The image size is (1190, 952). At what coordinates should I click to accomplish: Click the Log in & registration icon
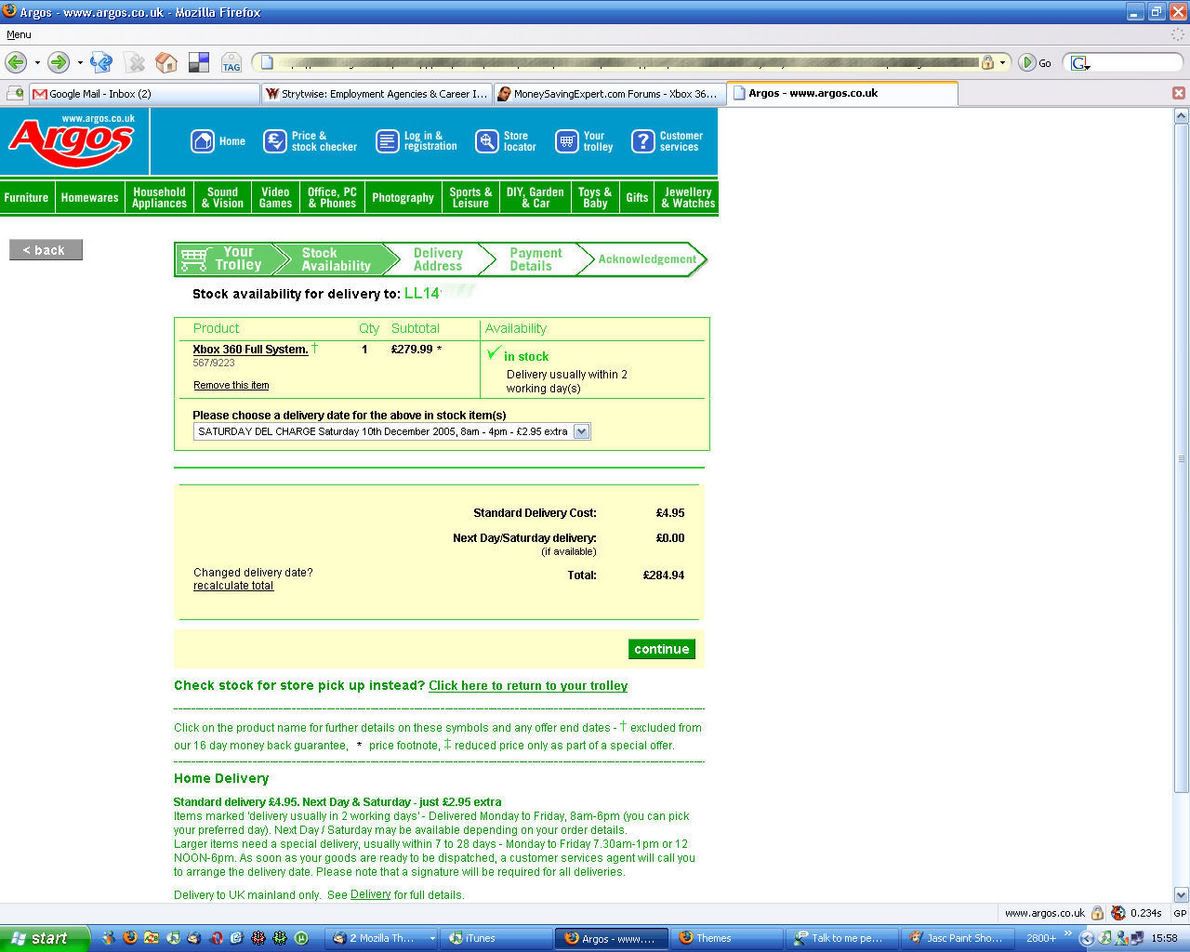pos(387,142)
